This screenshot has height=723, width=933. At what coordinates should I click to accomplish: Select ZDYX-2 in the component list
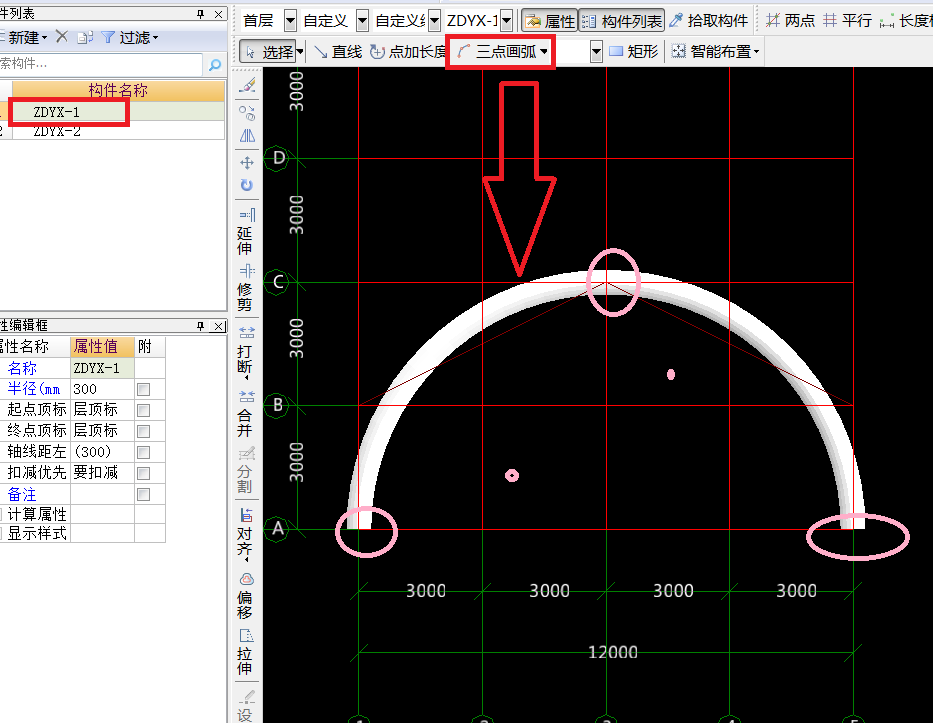118,131
